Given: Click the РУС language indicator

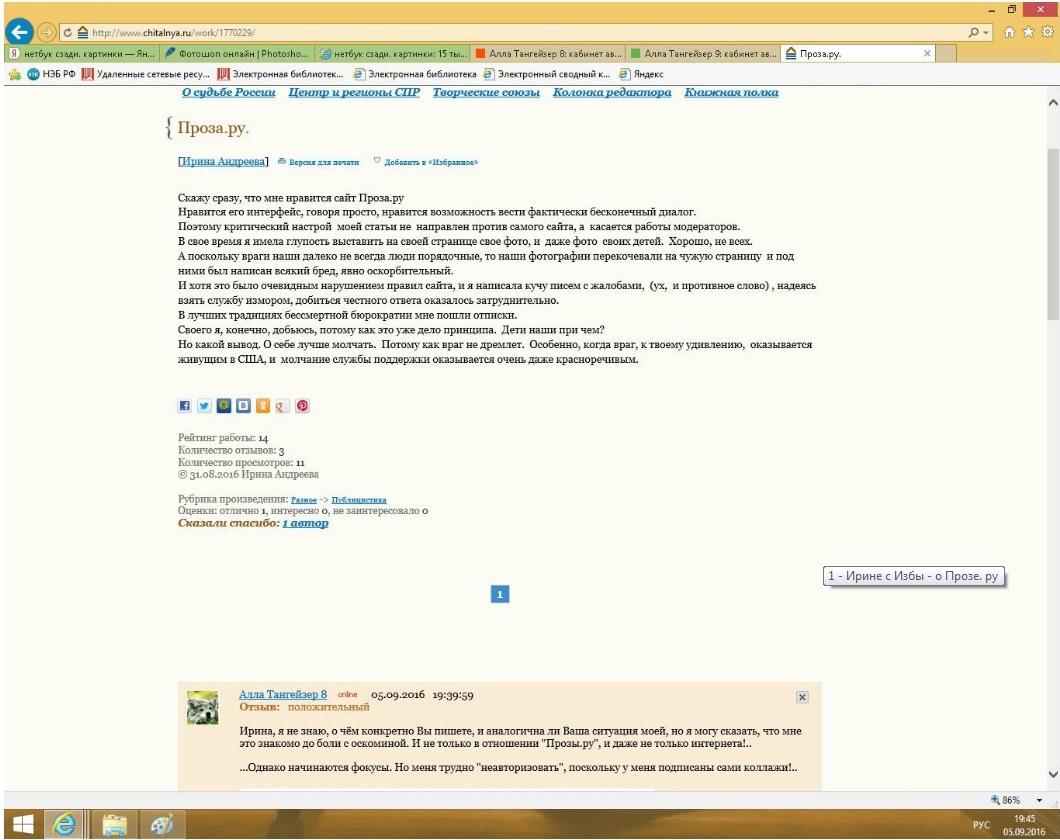Looking at the screenshot, I should 981,825.
